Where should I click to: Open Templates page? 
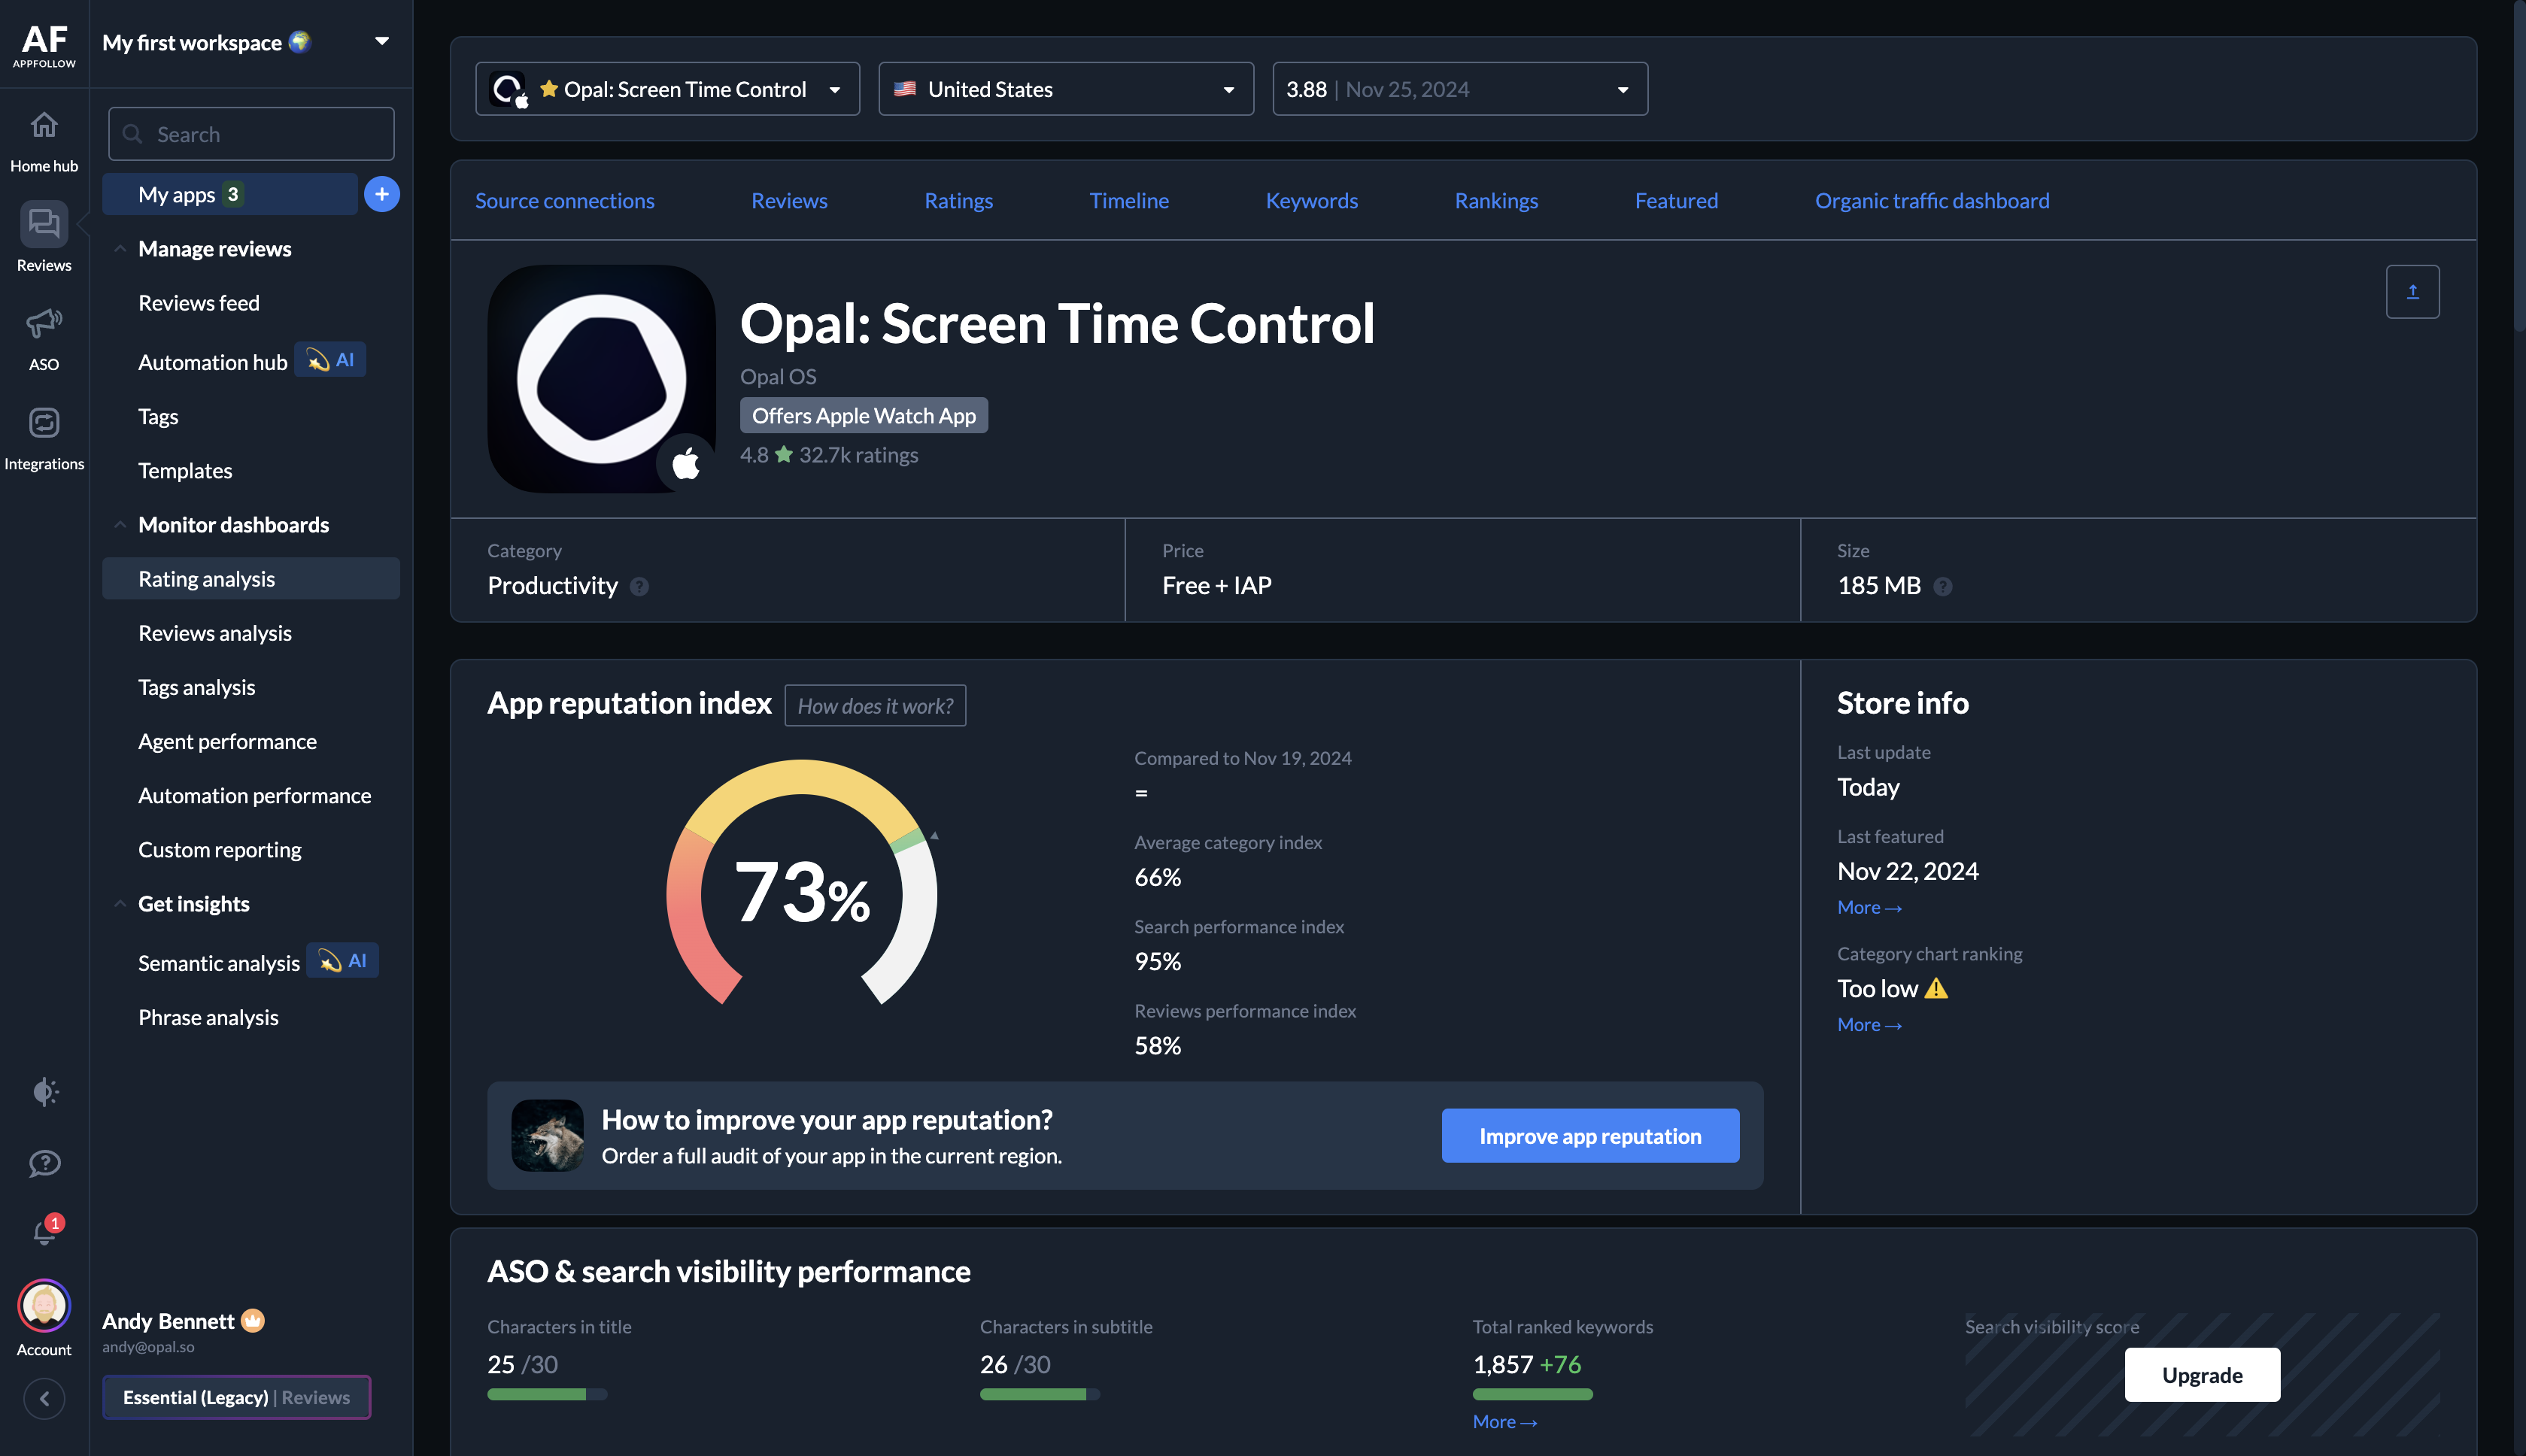185,470
